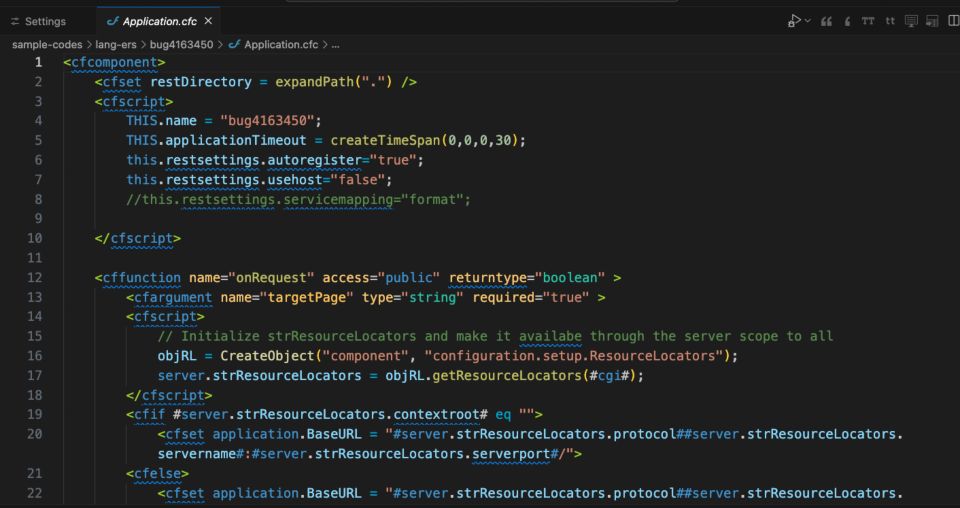
Task: Click the breadcrumb ellipsis symbol item
Action: pos(335,45)
